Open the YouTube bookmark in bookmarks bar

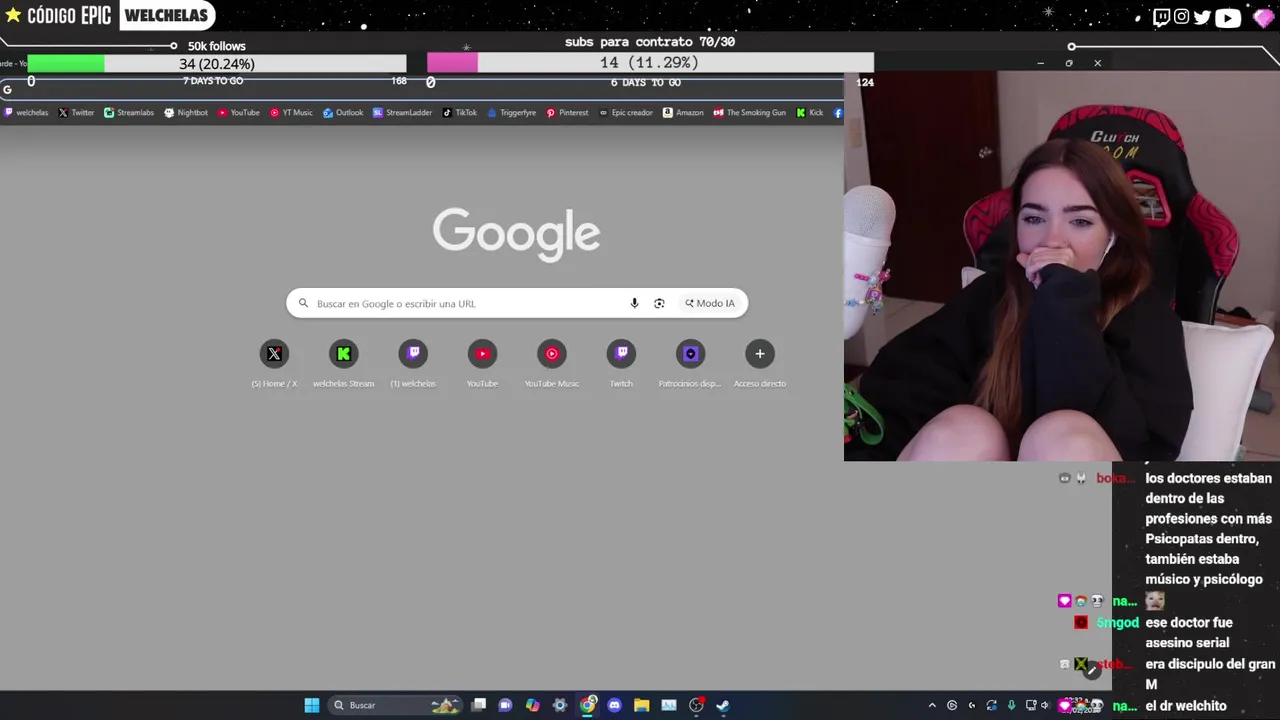(x=239, y=113)
